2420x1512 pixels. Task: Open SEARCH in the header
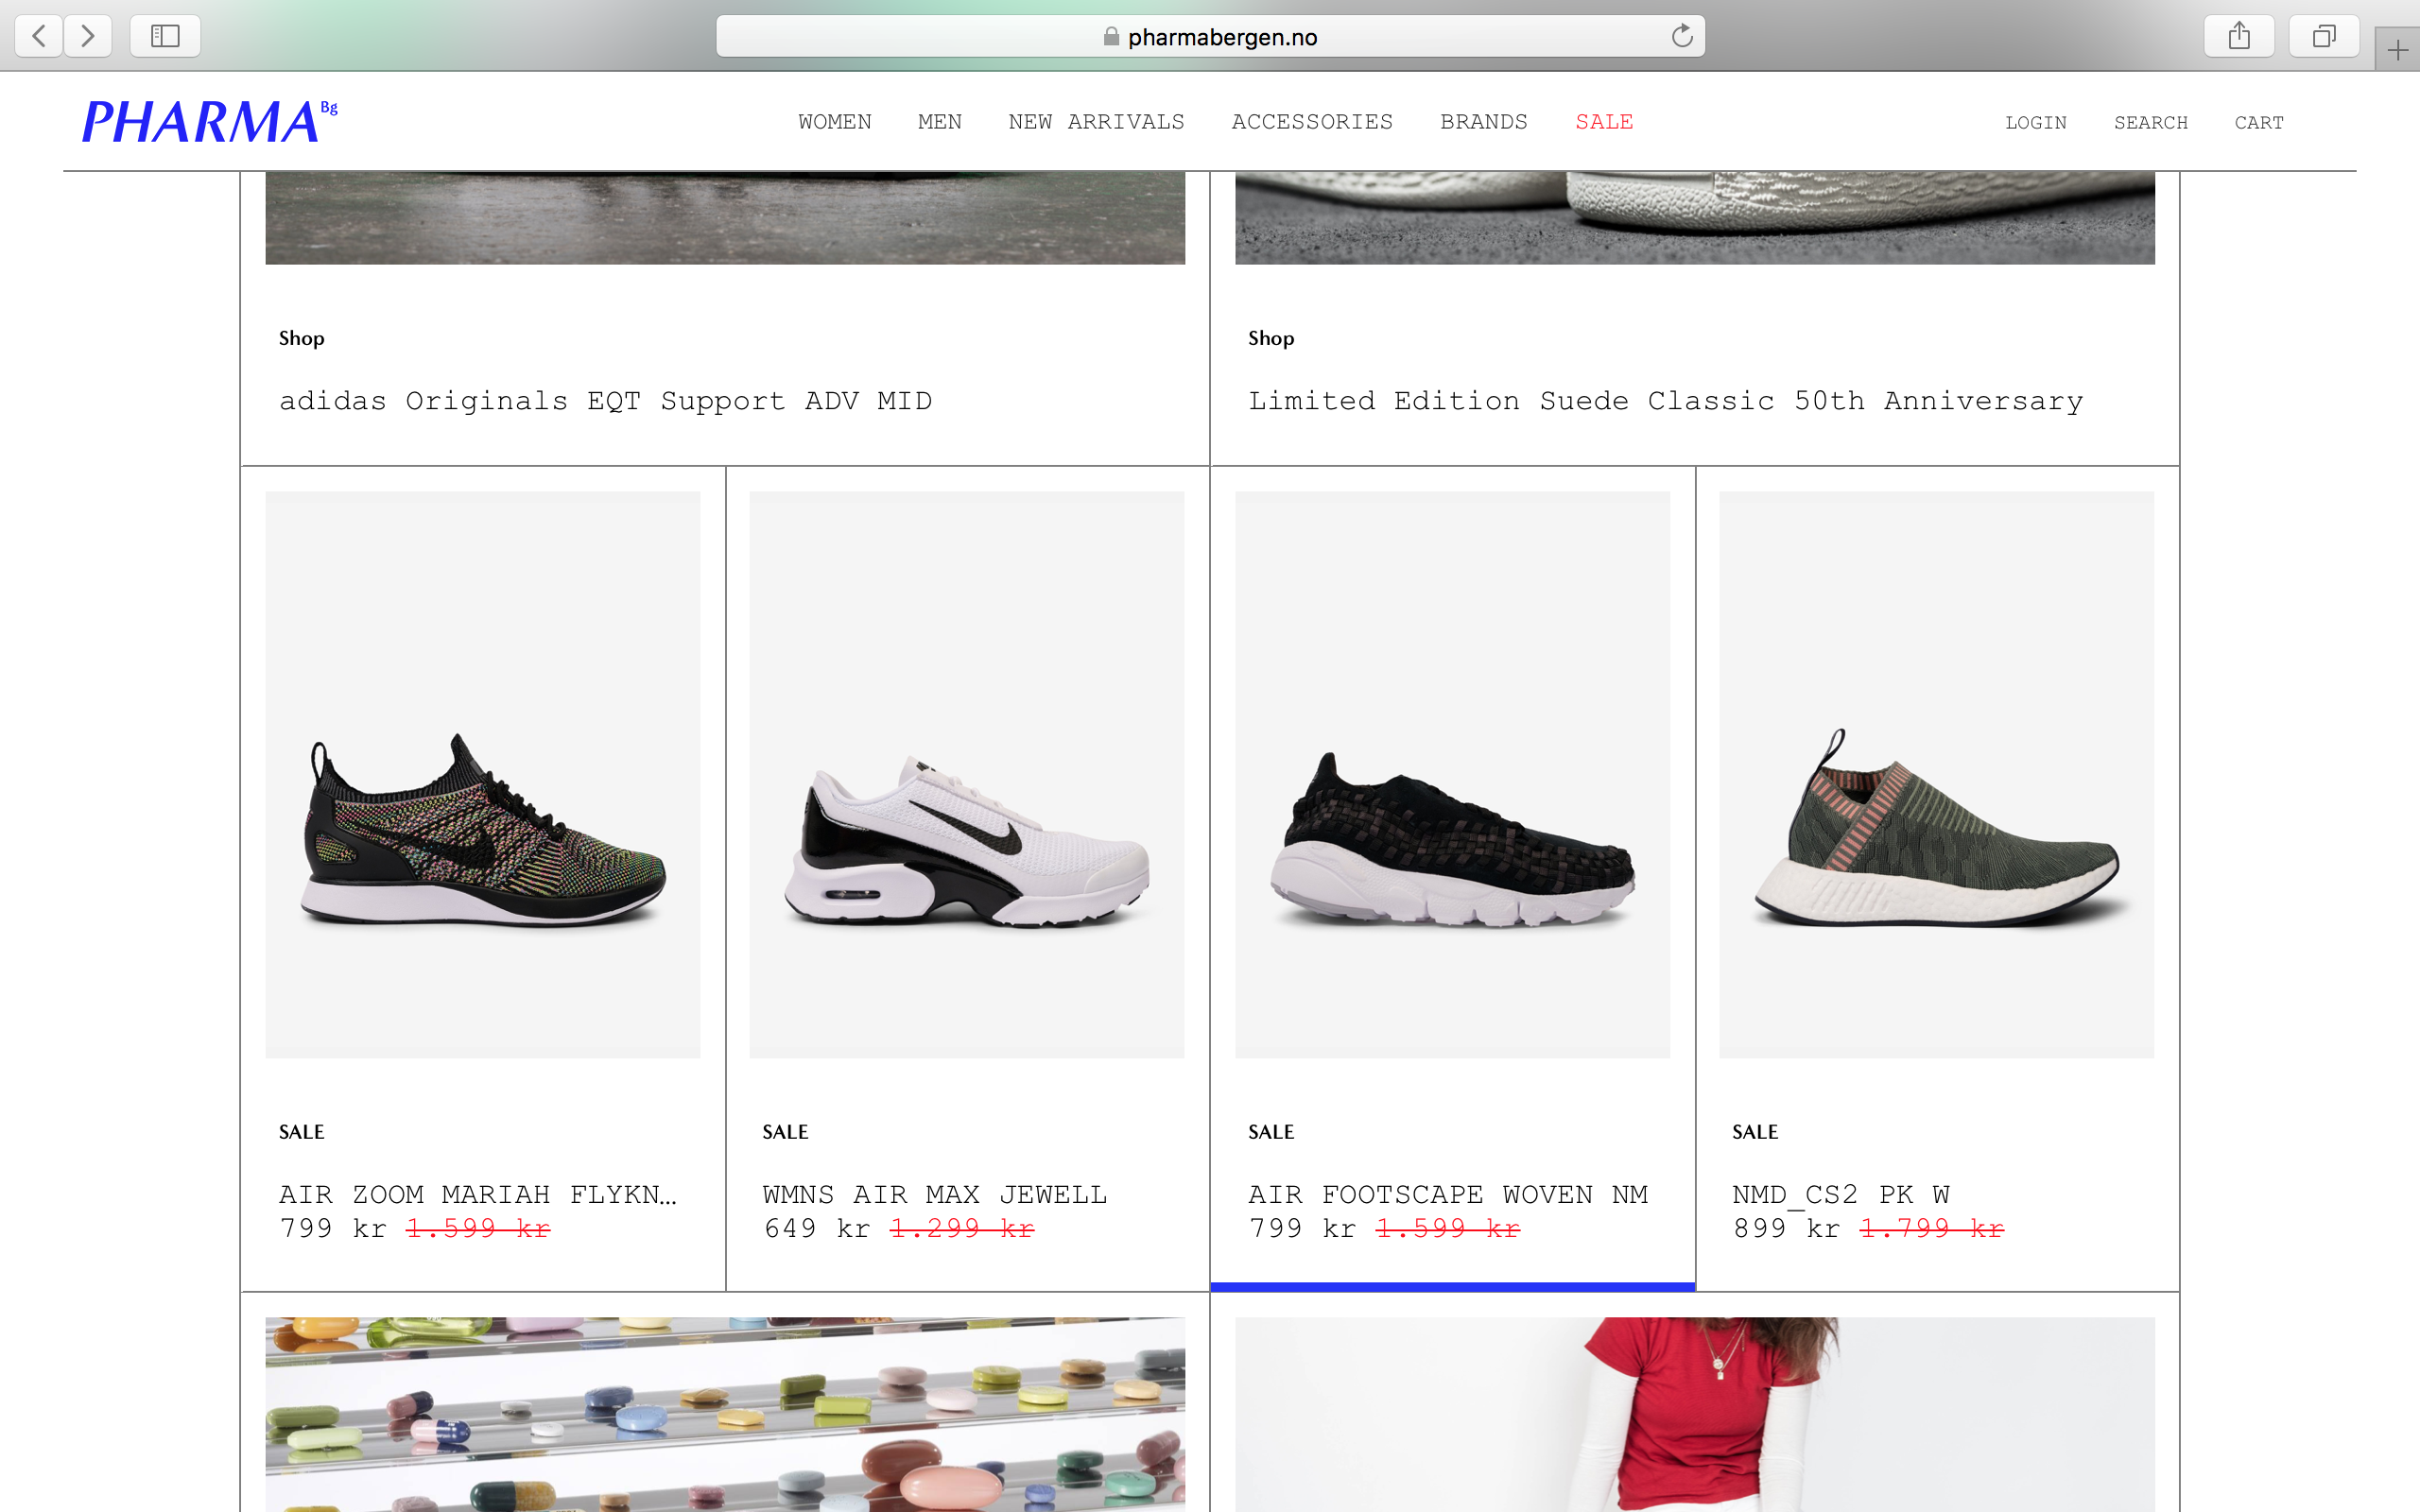[x=2150, y=123]
